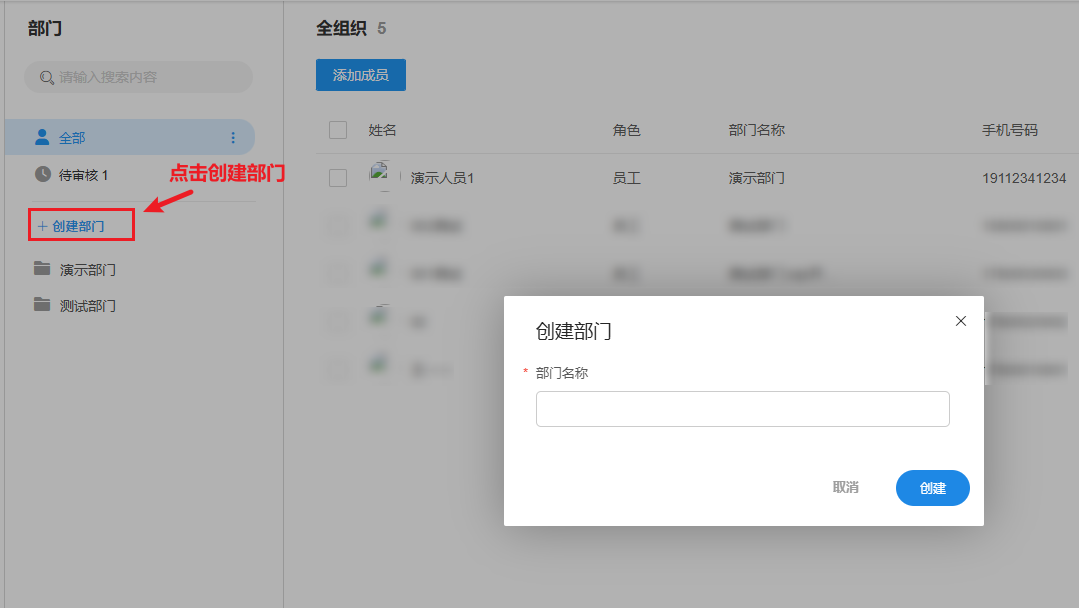Select 全部 in the department sidebar

(x=73, y=138)
